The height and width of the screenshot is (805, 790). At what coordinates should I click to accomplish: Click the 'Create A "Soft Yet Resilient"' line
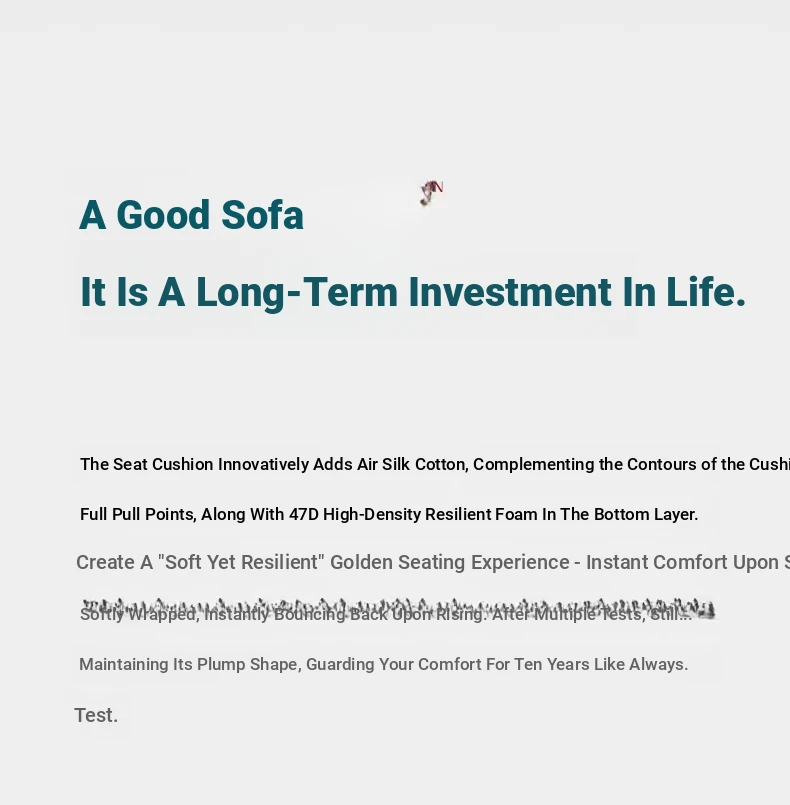click(x=433, y=562)
